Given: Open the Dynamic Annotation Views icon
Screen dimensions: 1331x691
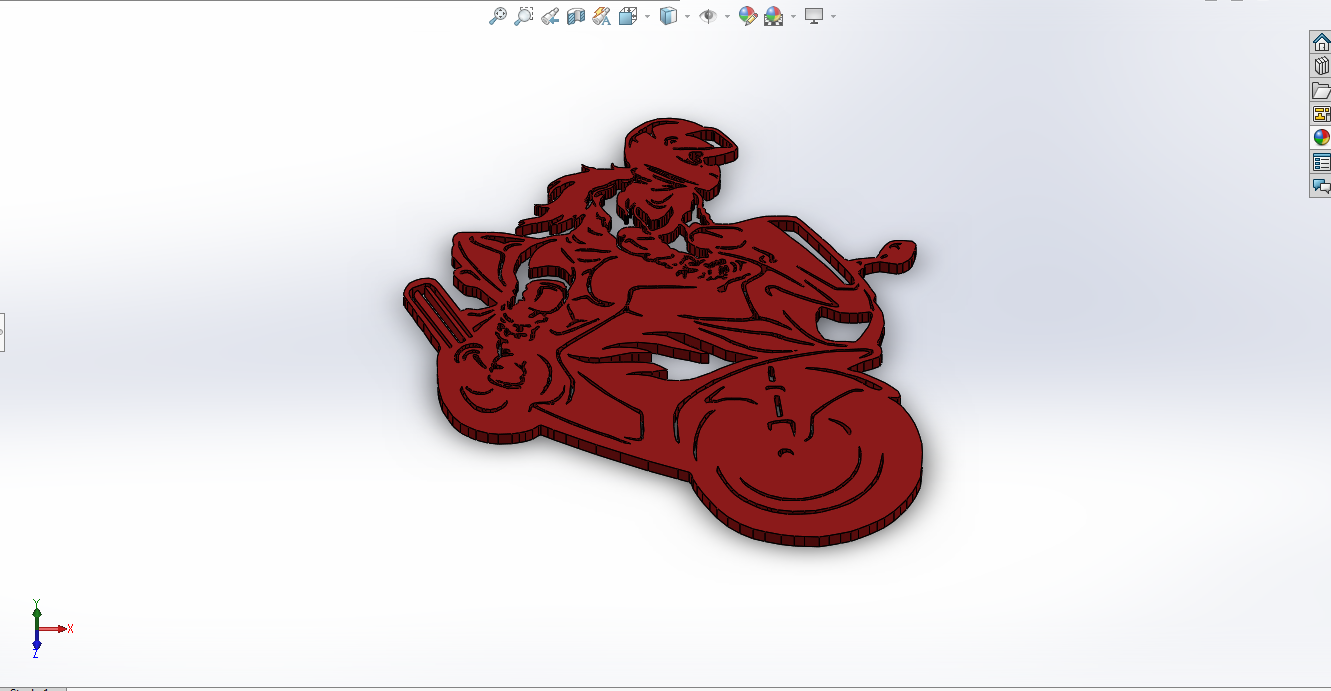Looking at the screenshot, I should tap(601, 16).
